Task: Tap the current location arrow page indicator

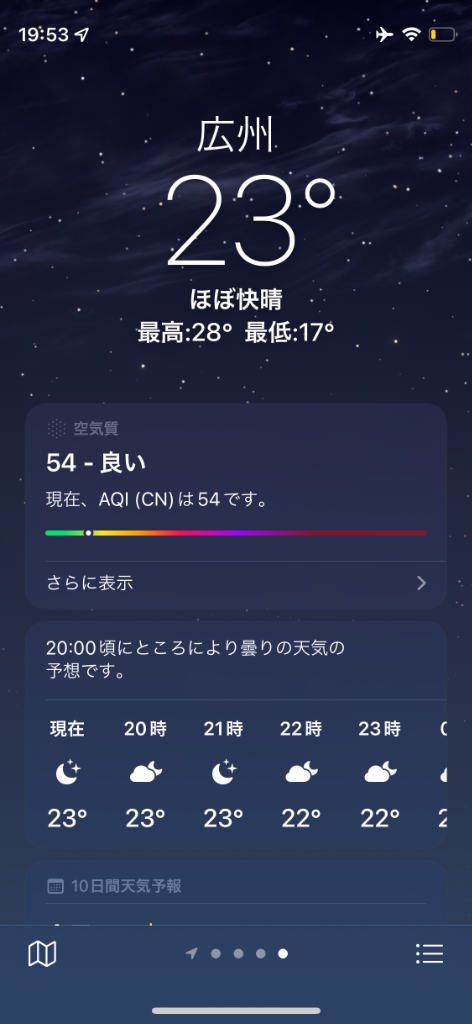Action: pyautogui.click(x=191, y=953)
